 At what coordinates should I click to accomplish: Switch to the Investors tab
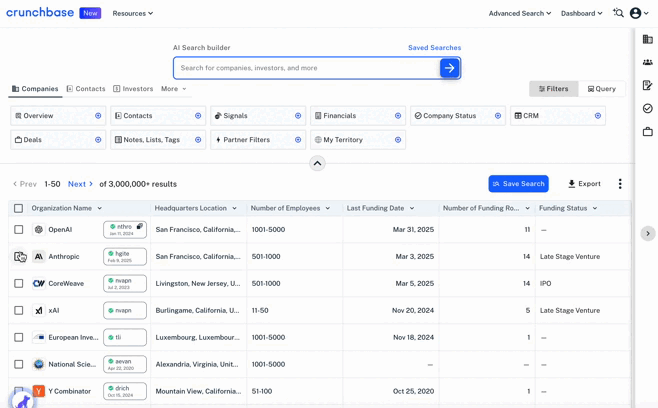(x=133, y=89)
